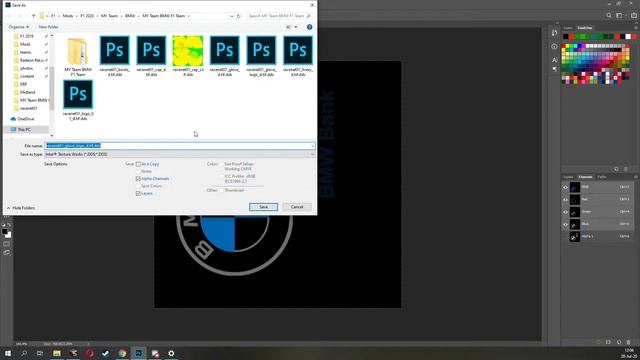Select the racenet01_logo_01_d.tif.dds file icon
This screenshot has width=640, height=360.
78,94
